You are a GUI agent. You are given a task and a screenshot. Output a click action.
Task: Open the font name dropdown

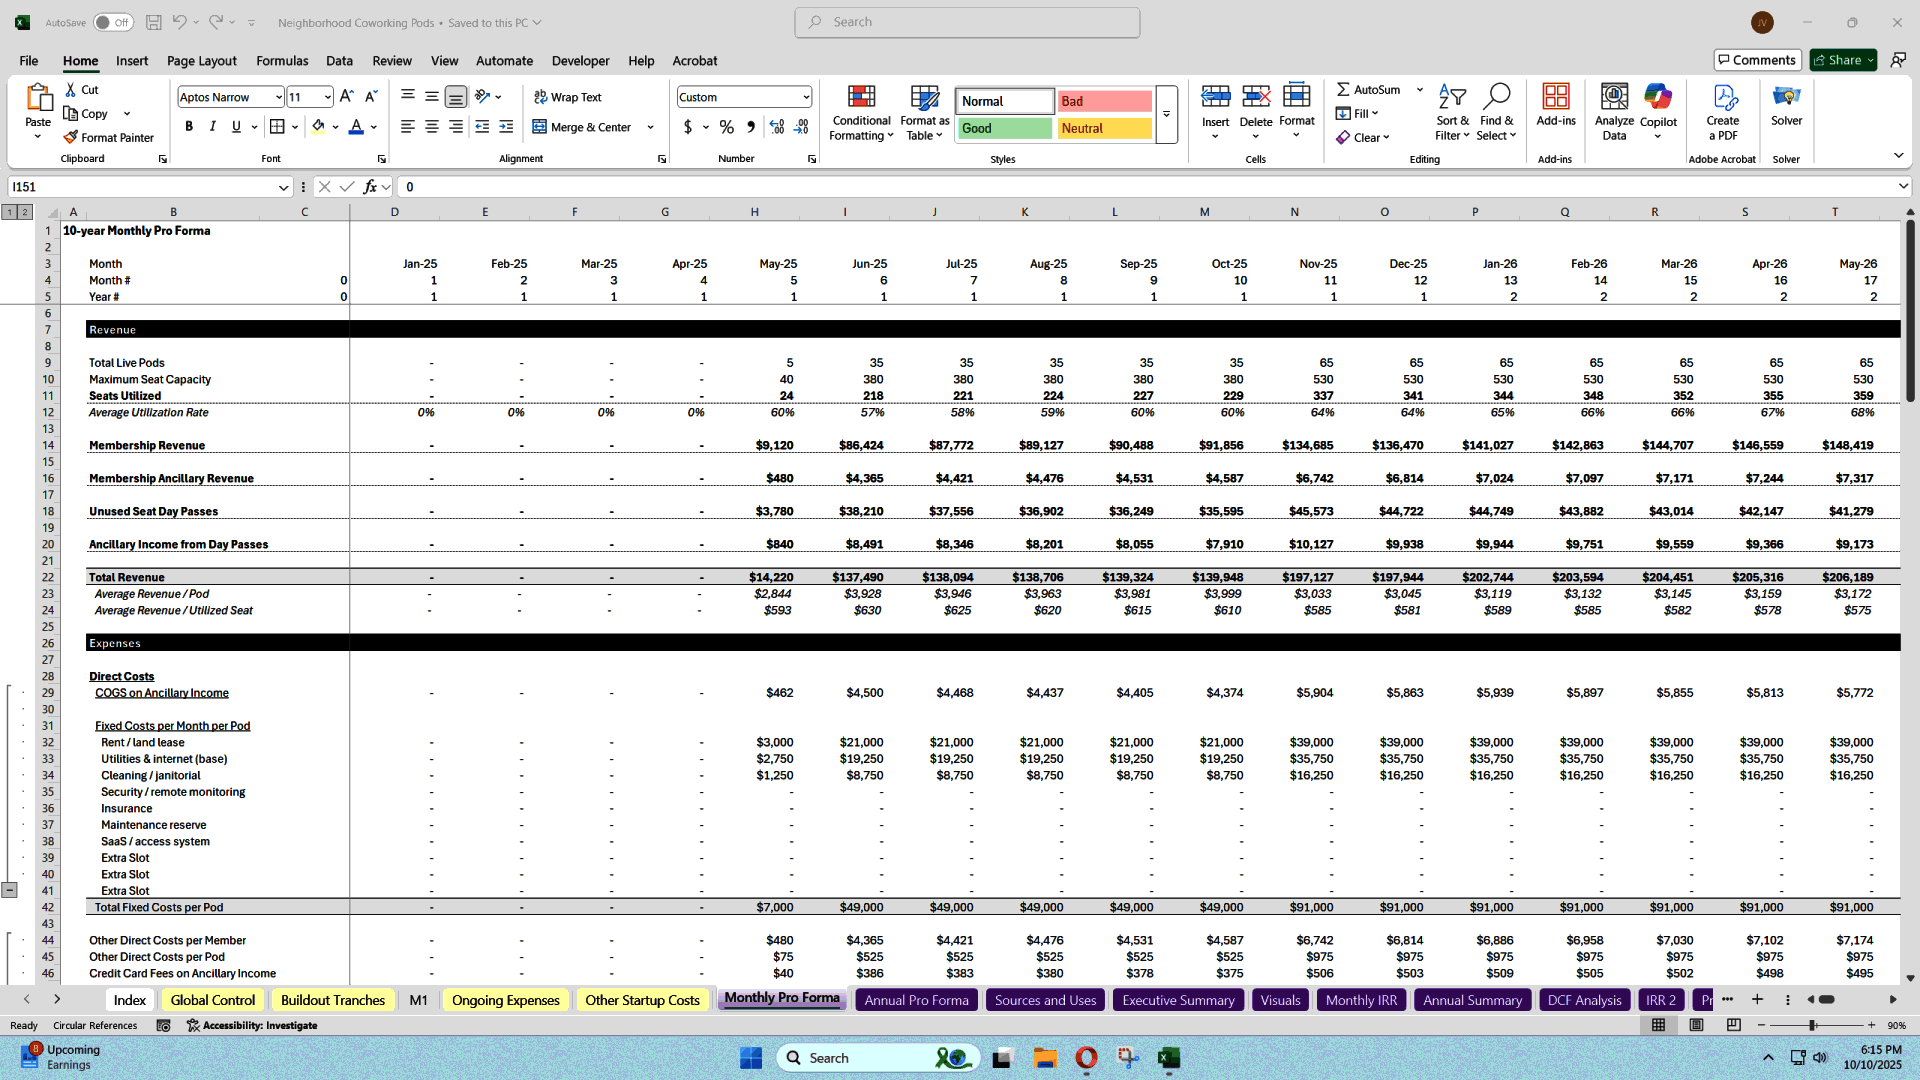point(278,97)
